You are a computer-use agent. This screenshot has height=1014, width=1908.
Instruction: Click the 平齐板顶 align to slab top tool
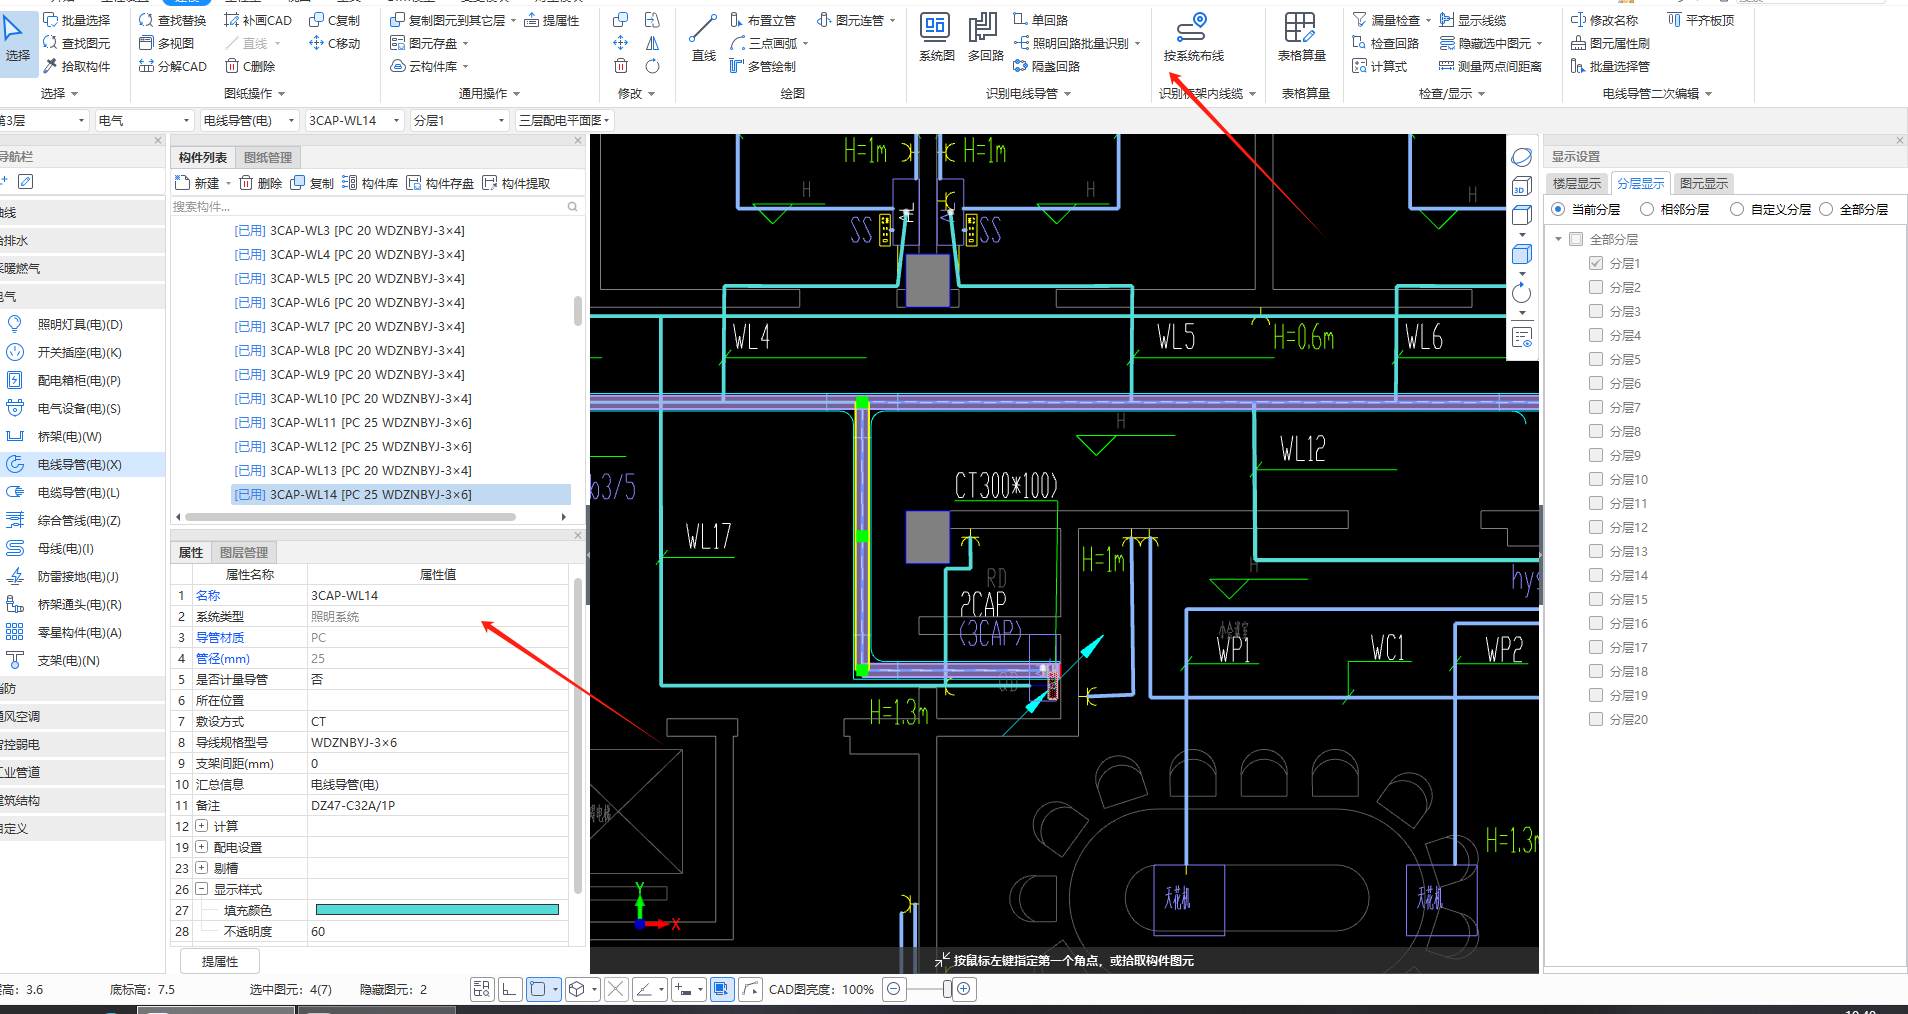point(1701,20)
